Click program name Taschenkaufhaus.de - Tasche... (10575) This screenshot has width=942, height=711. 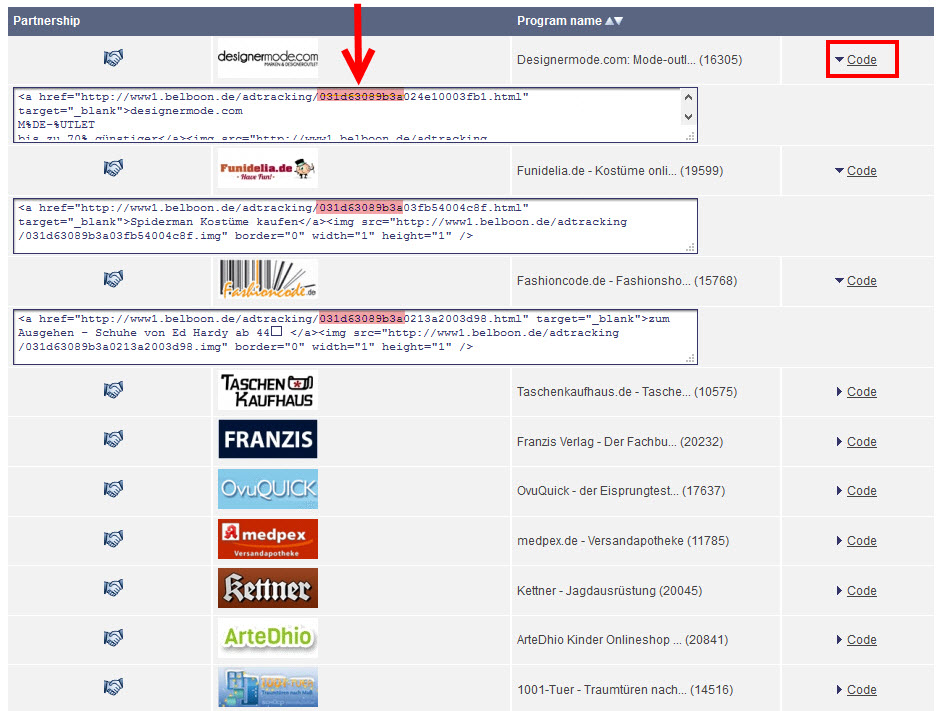627,392
